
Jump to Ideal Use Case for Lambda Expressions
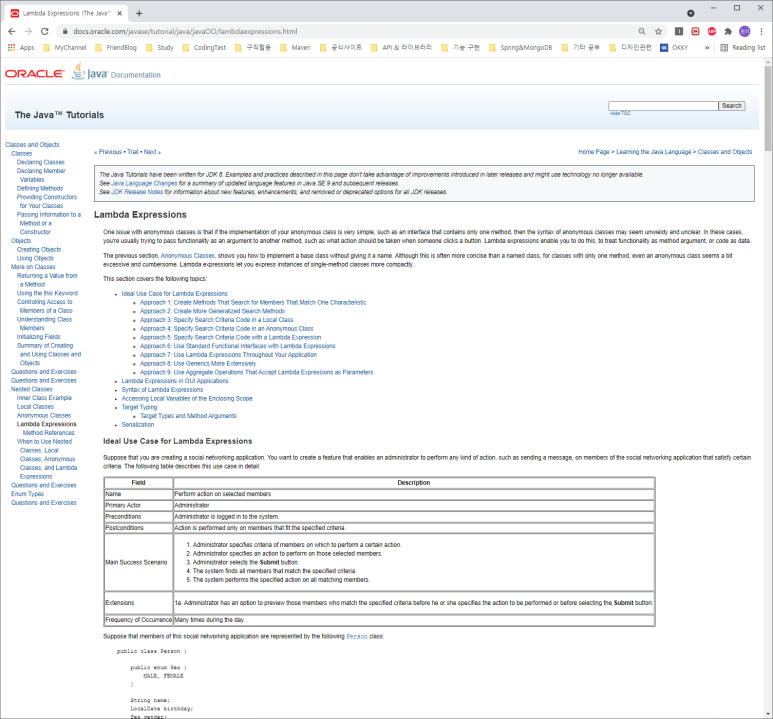tap(175, 293)
